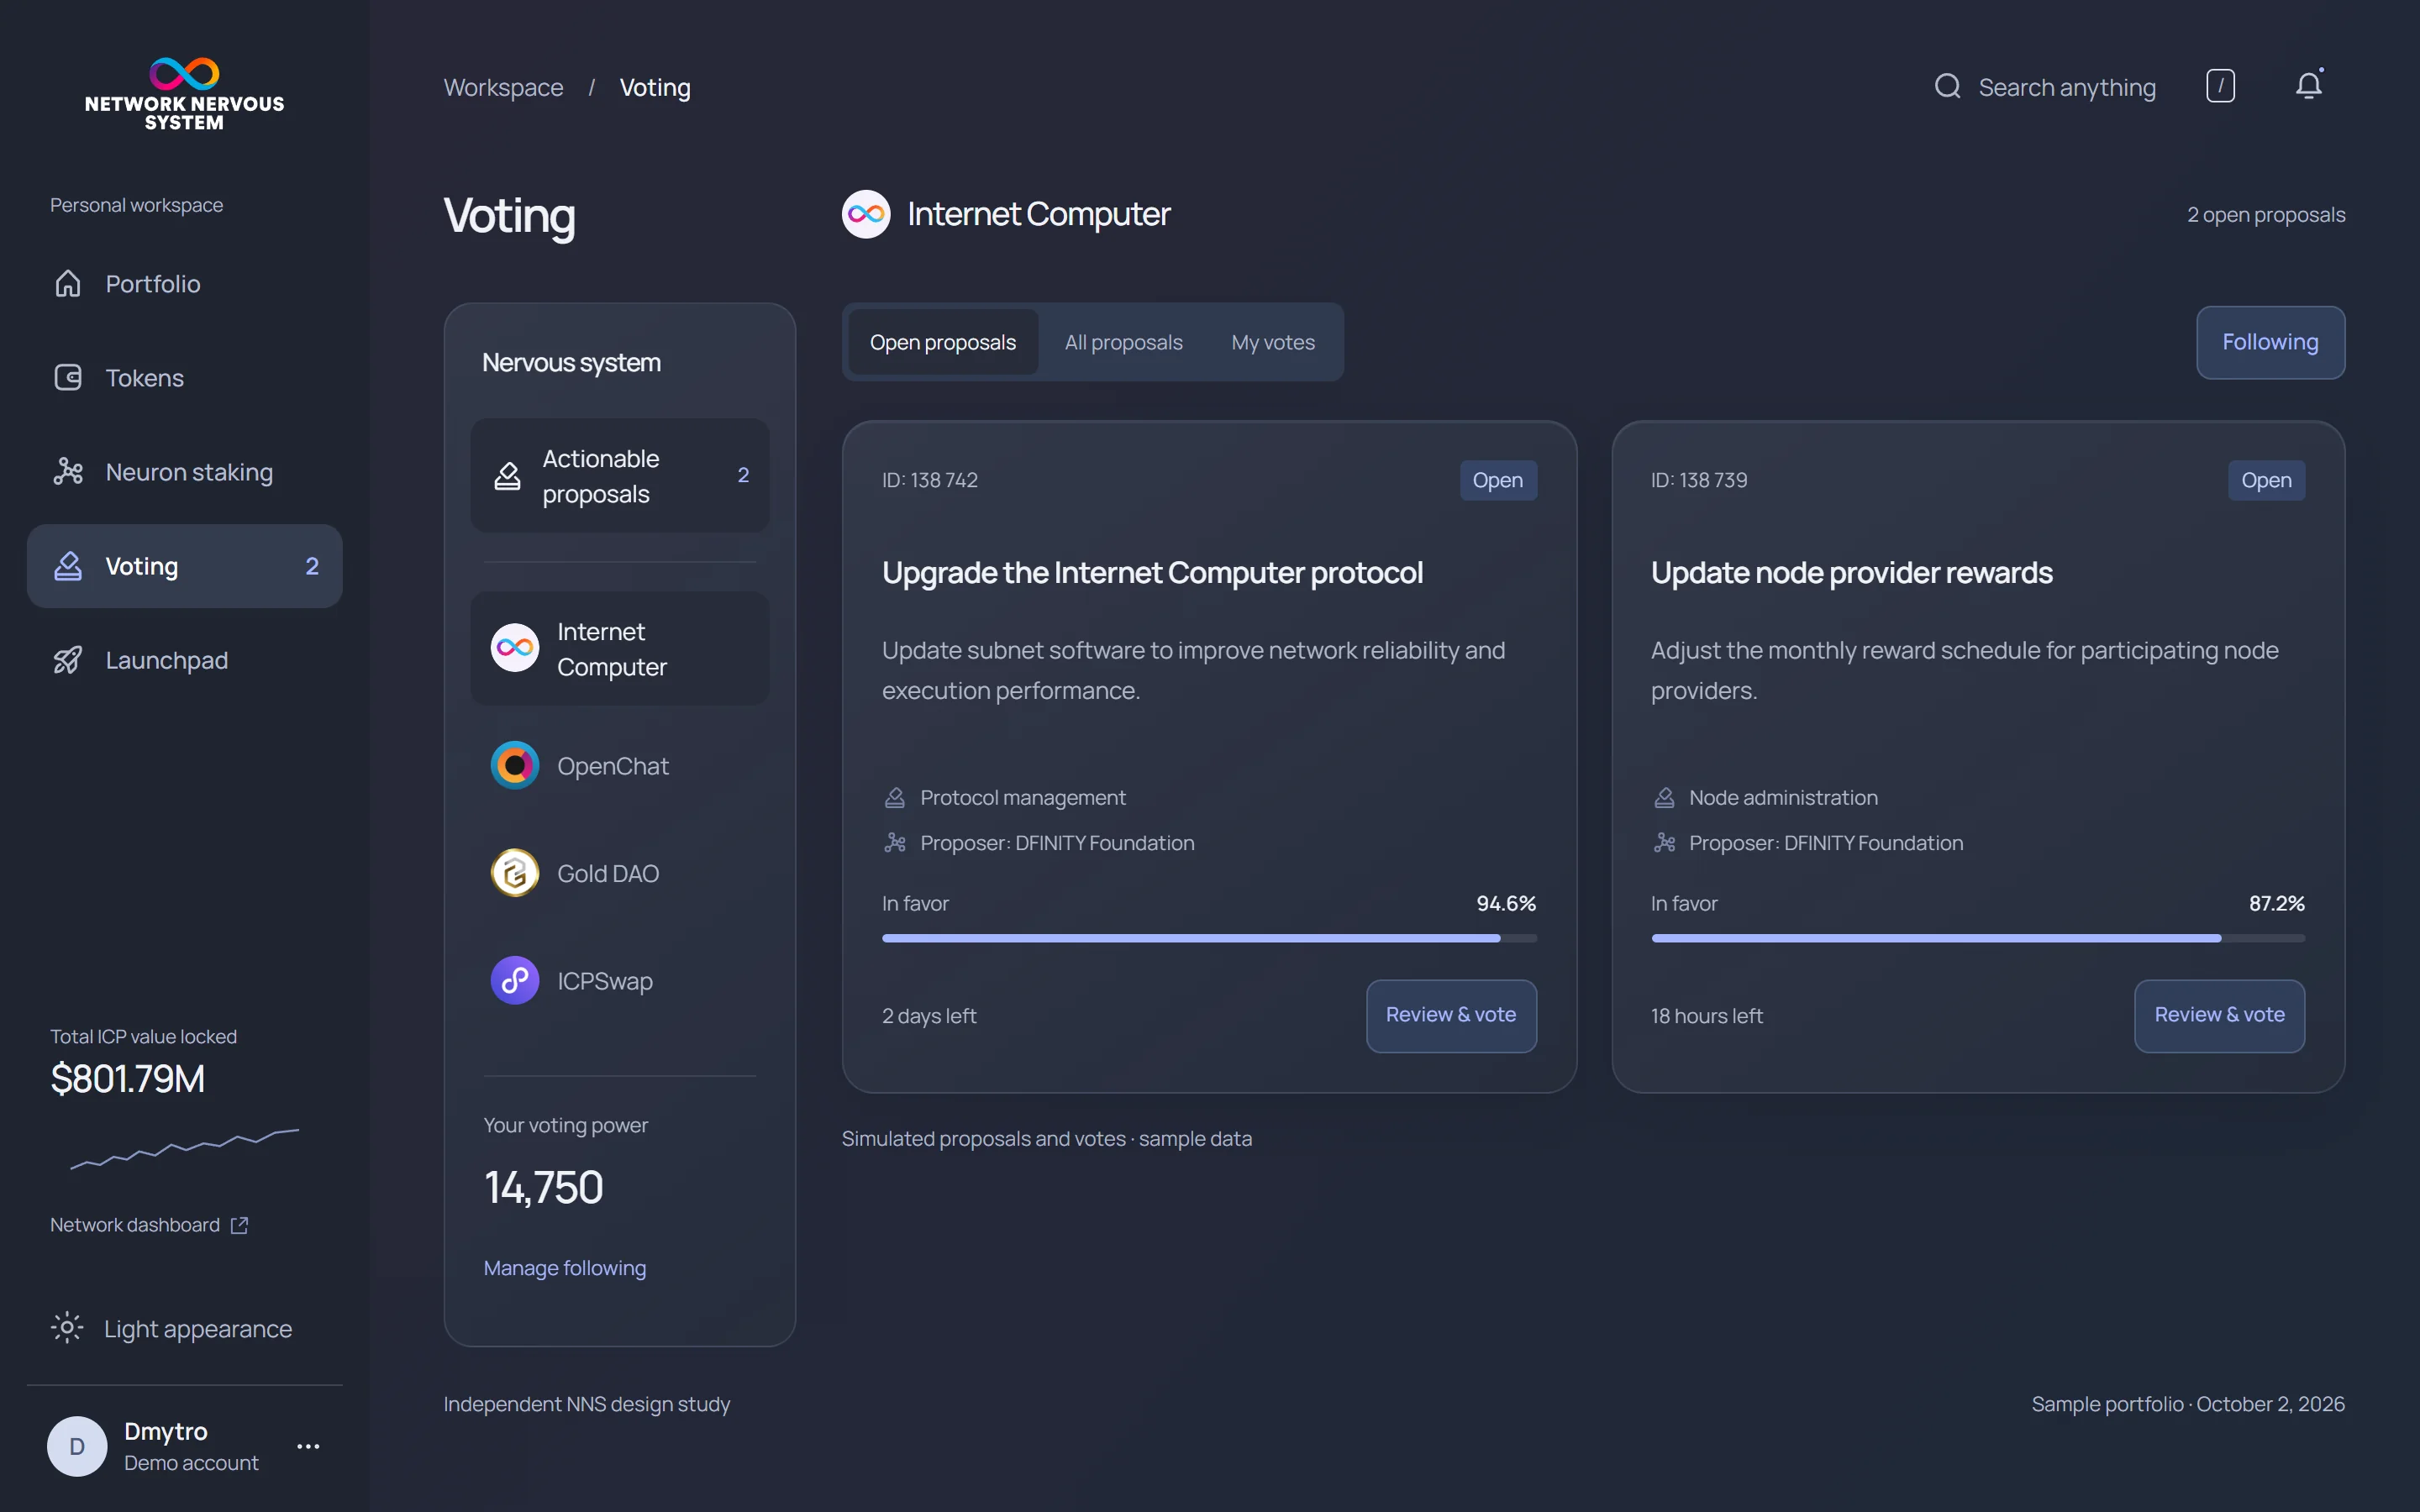Open the notifications bell
Screen dimensions: 2420x1512
[x=2308, y=85]
